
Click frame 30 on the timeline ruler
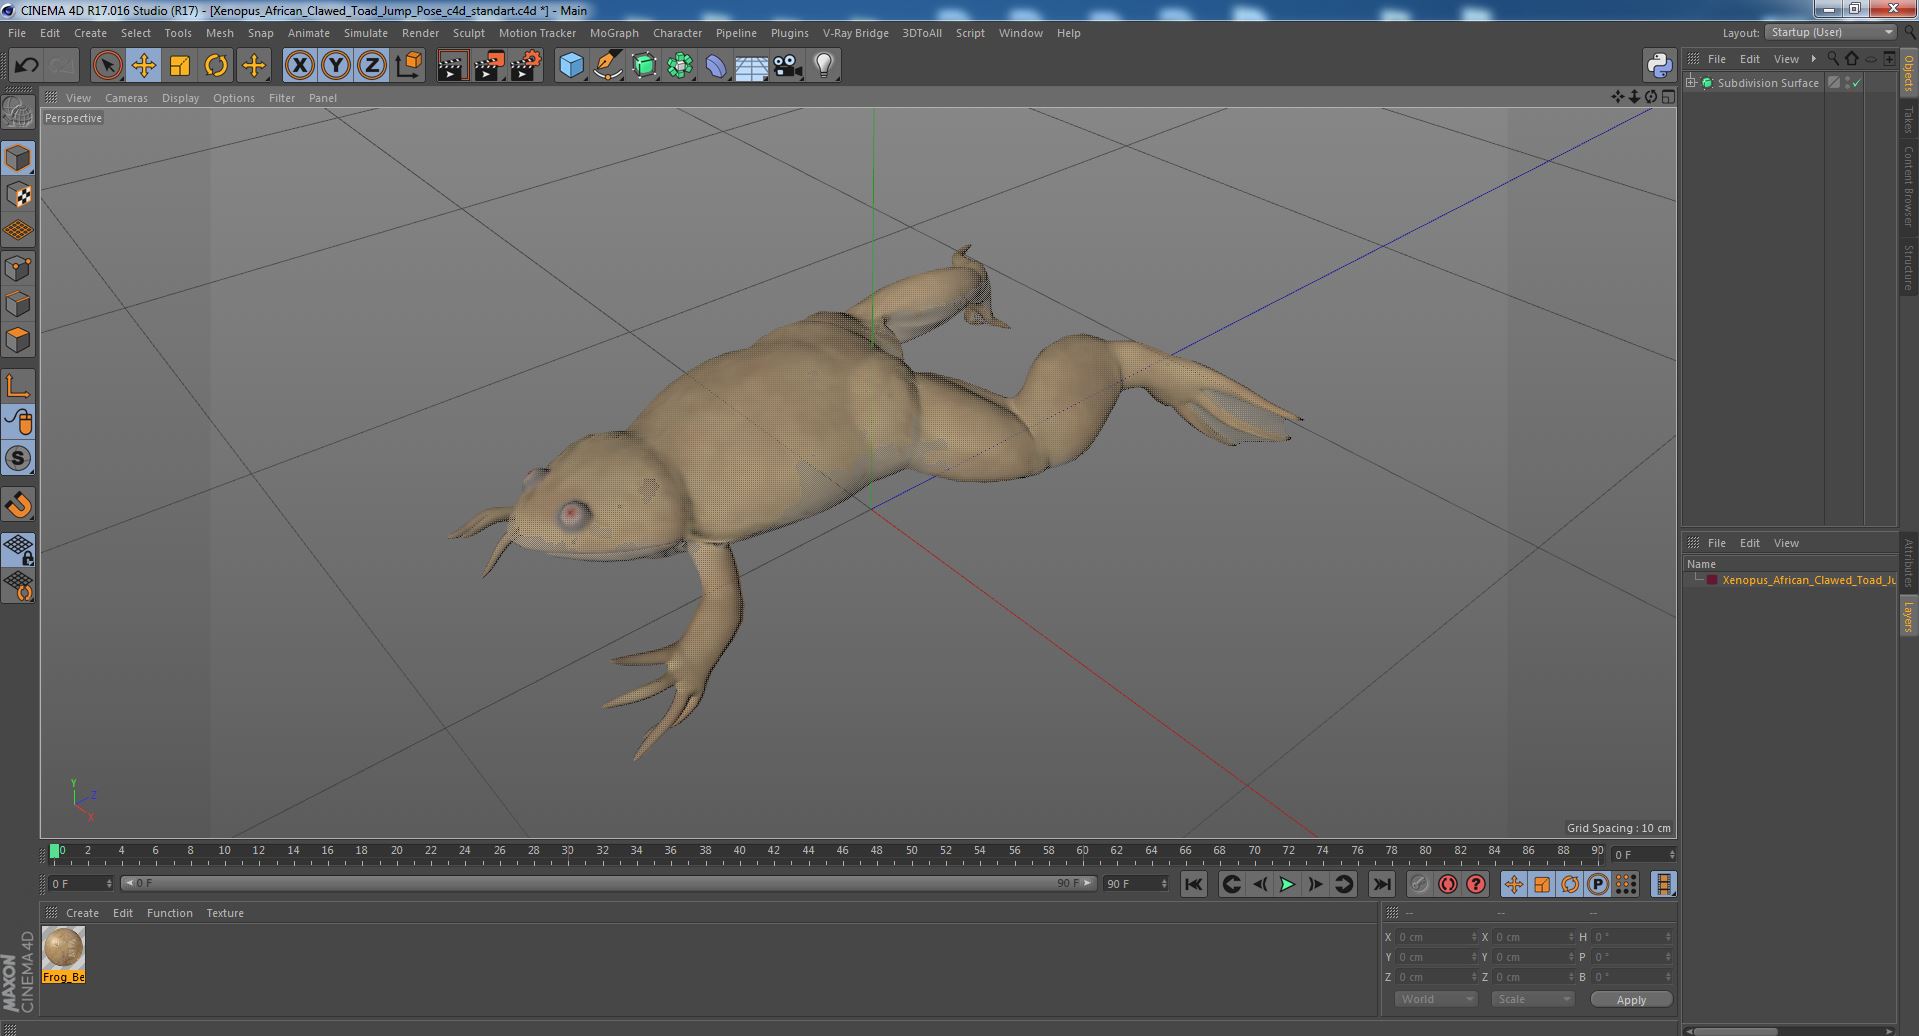point(568,852)
